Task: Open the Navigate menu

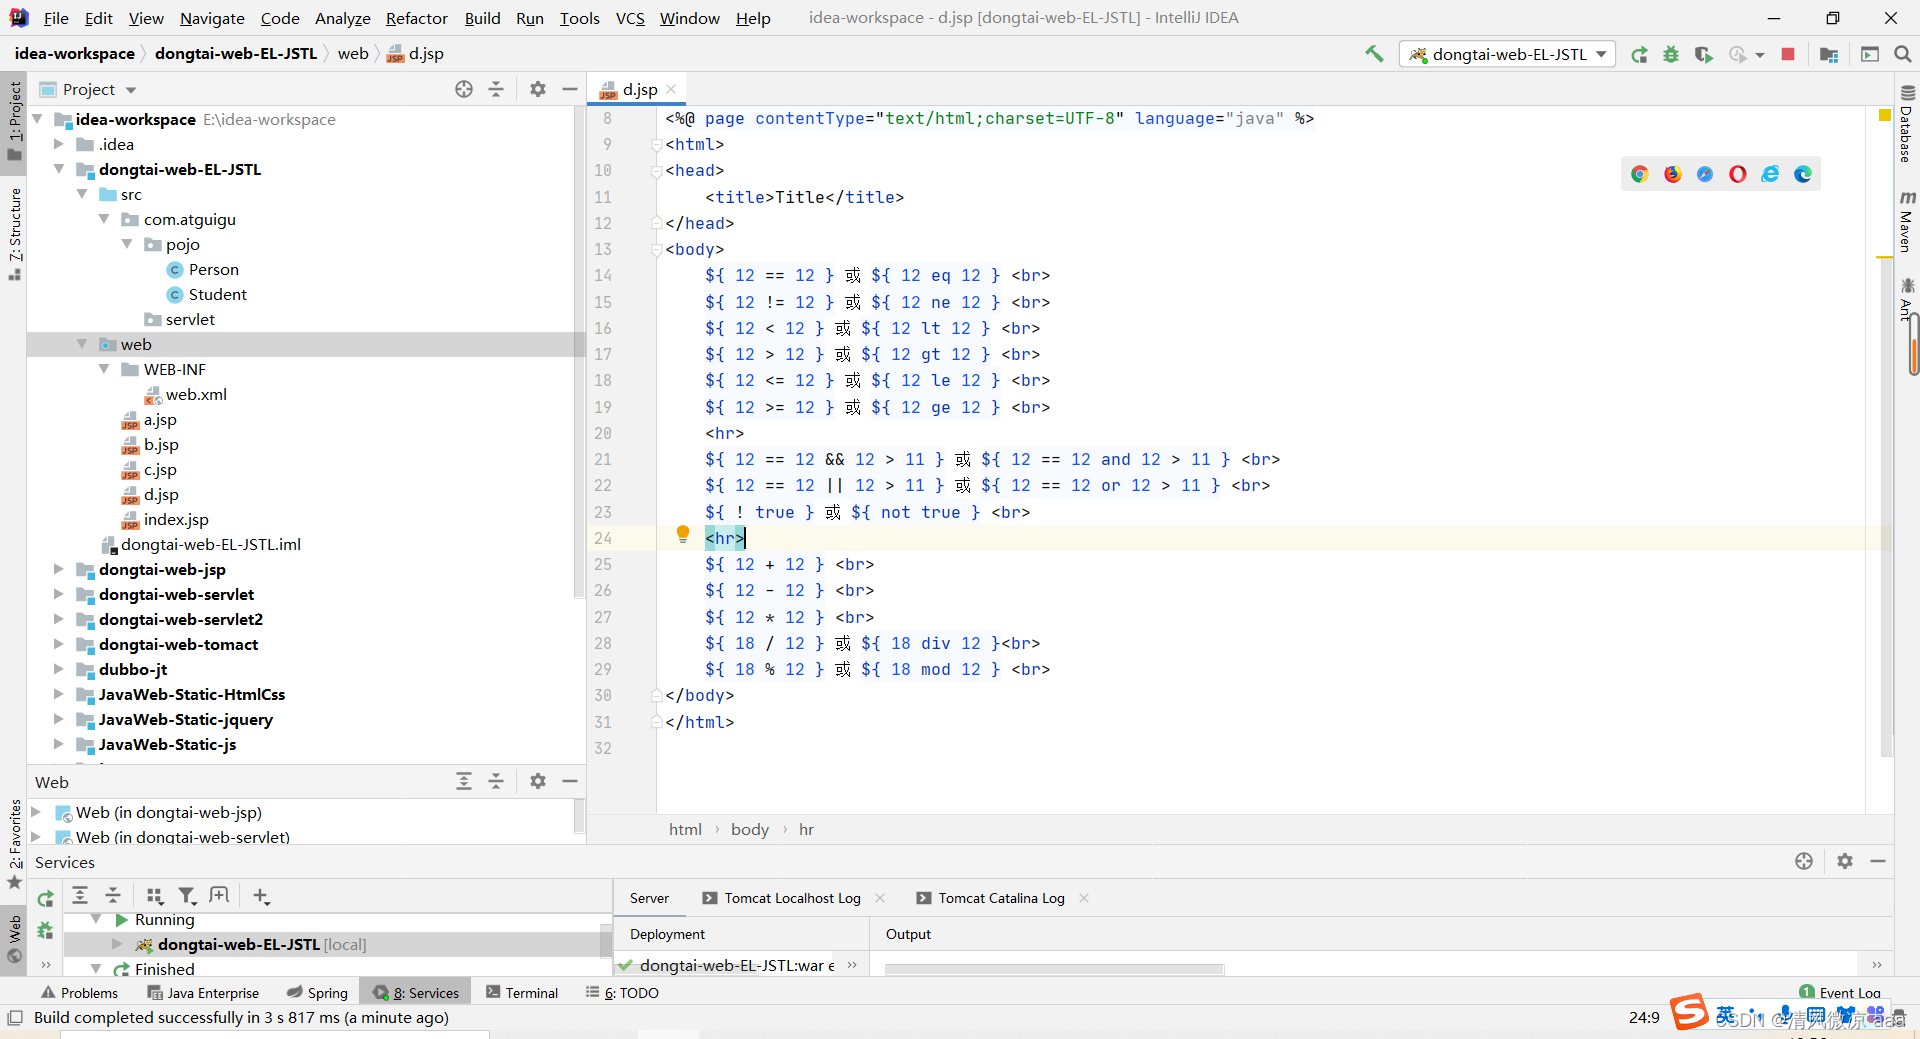Action: (212, 18)
